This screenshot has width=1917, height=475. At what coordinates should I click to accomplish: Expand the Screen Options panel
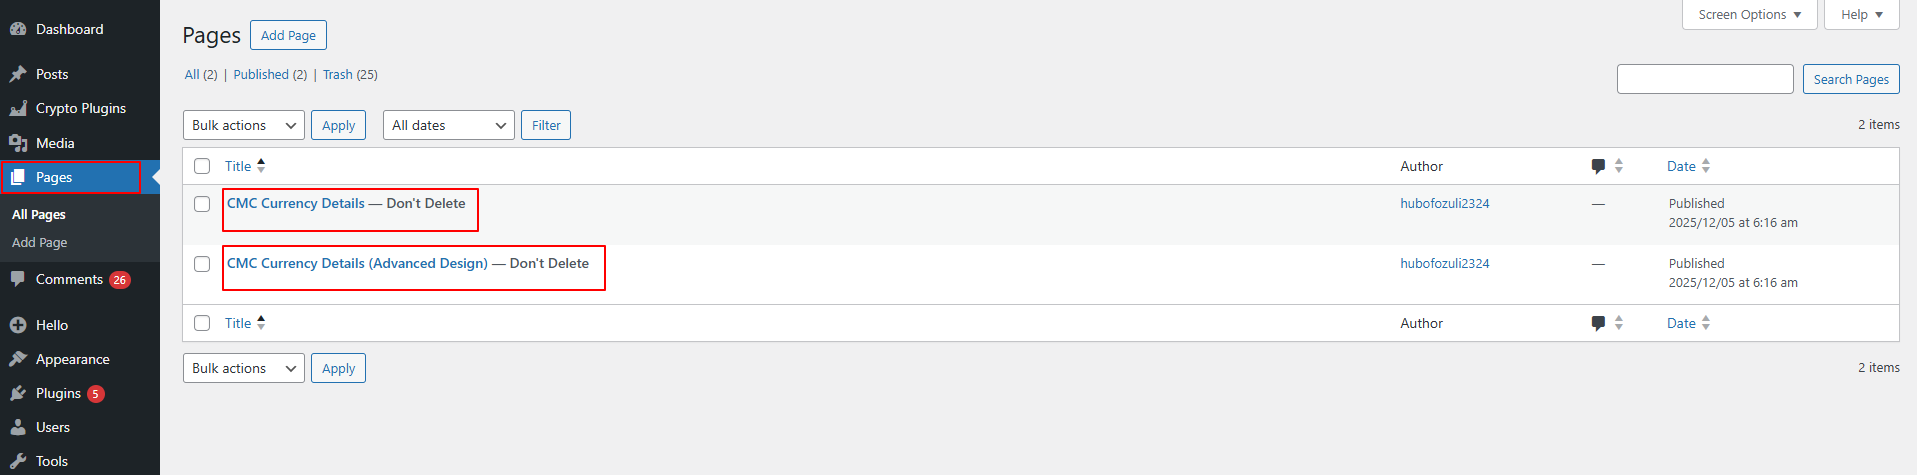1749,15
